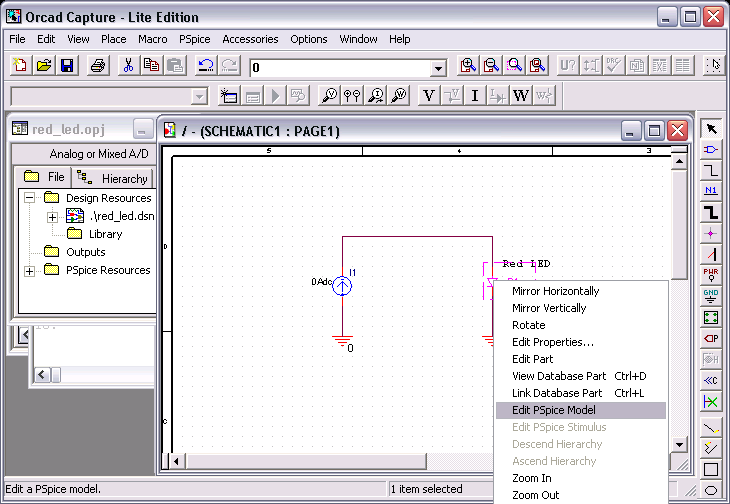Choose the Place Bus tool
This screenshot has width=730, height=504.
click(x=711, y=212)
